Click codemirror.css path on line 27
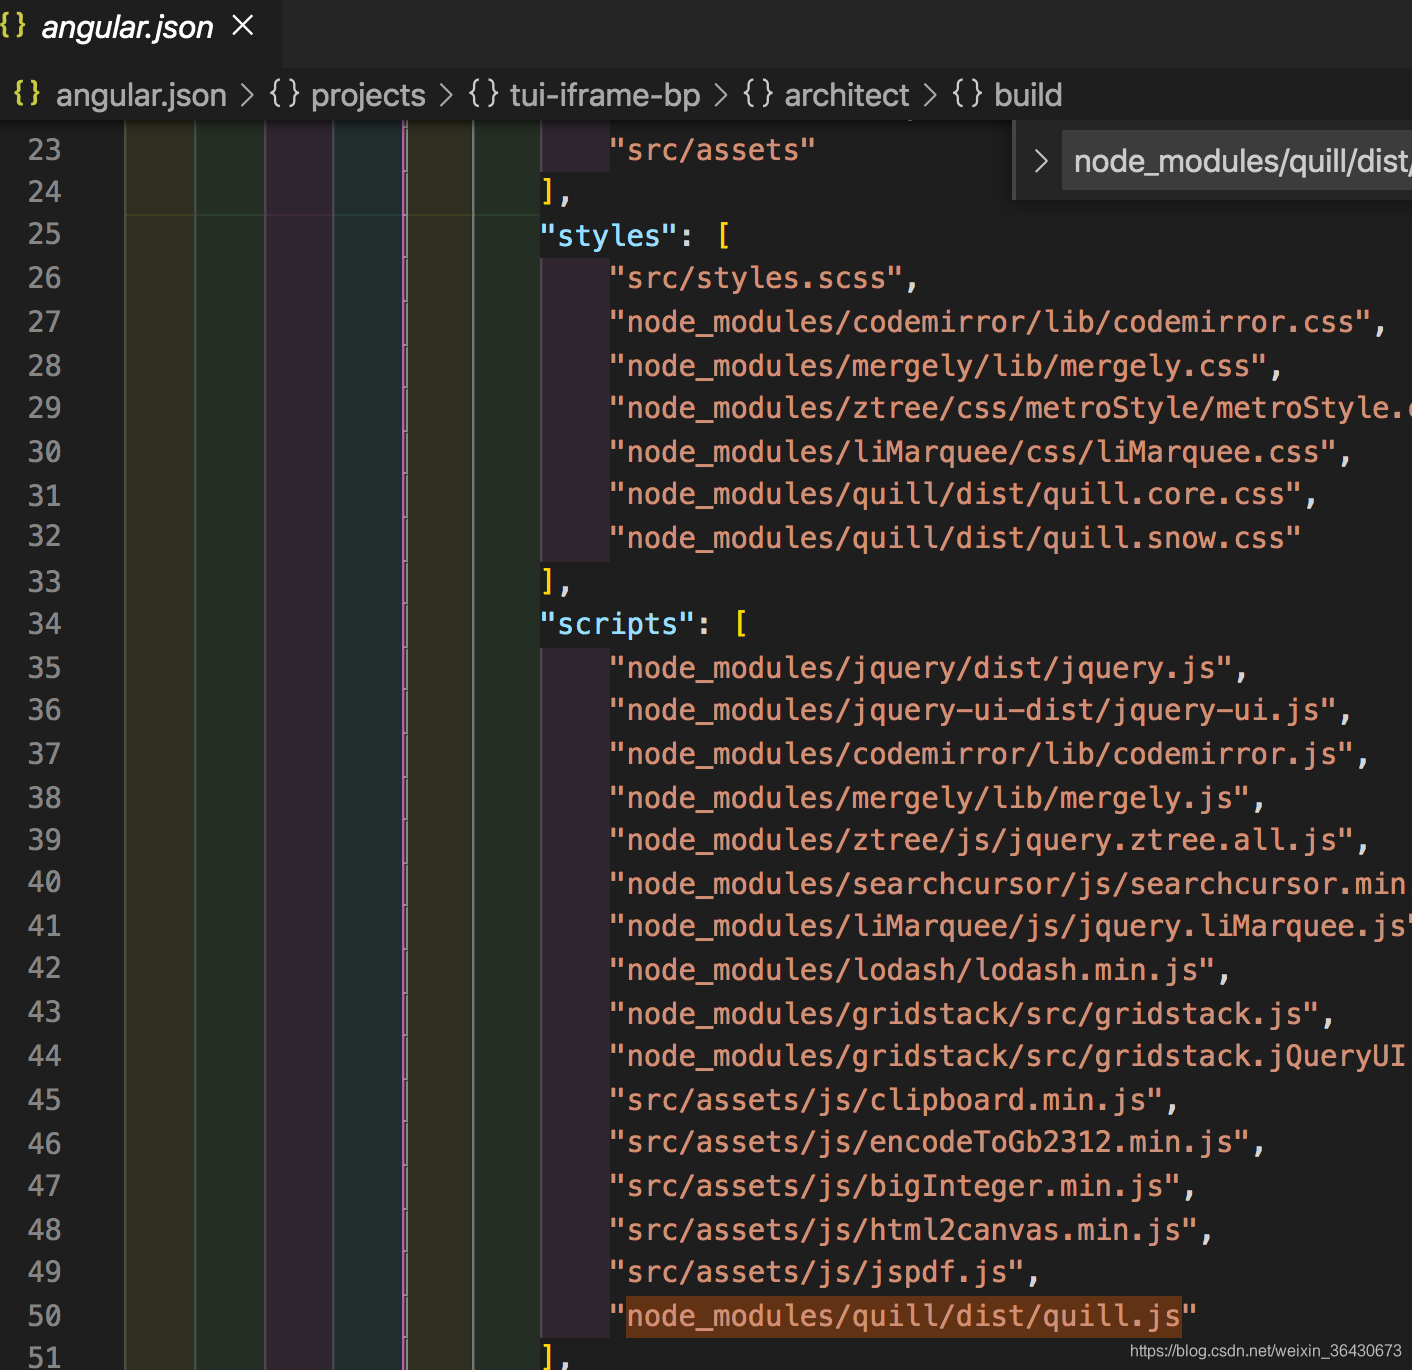1412x1370 pixels. 990,322
